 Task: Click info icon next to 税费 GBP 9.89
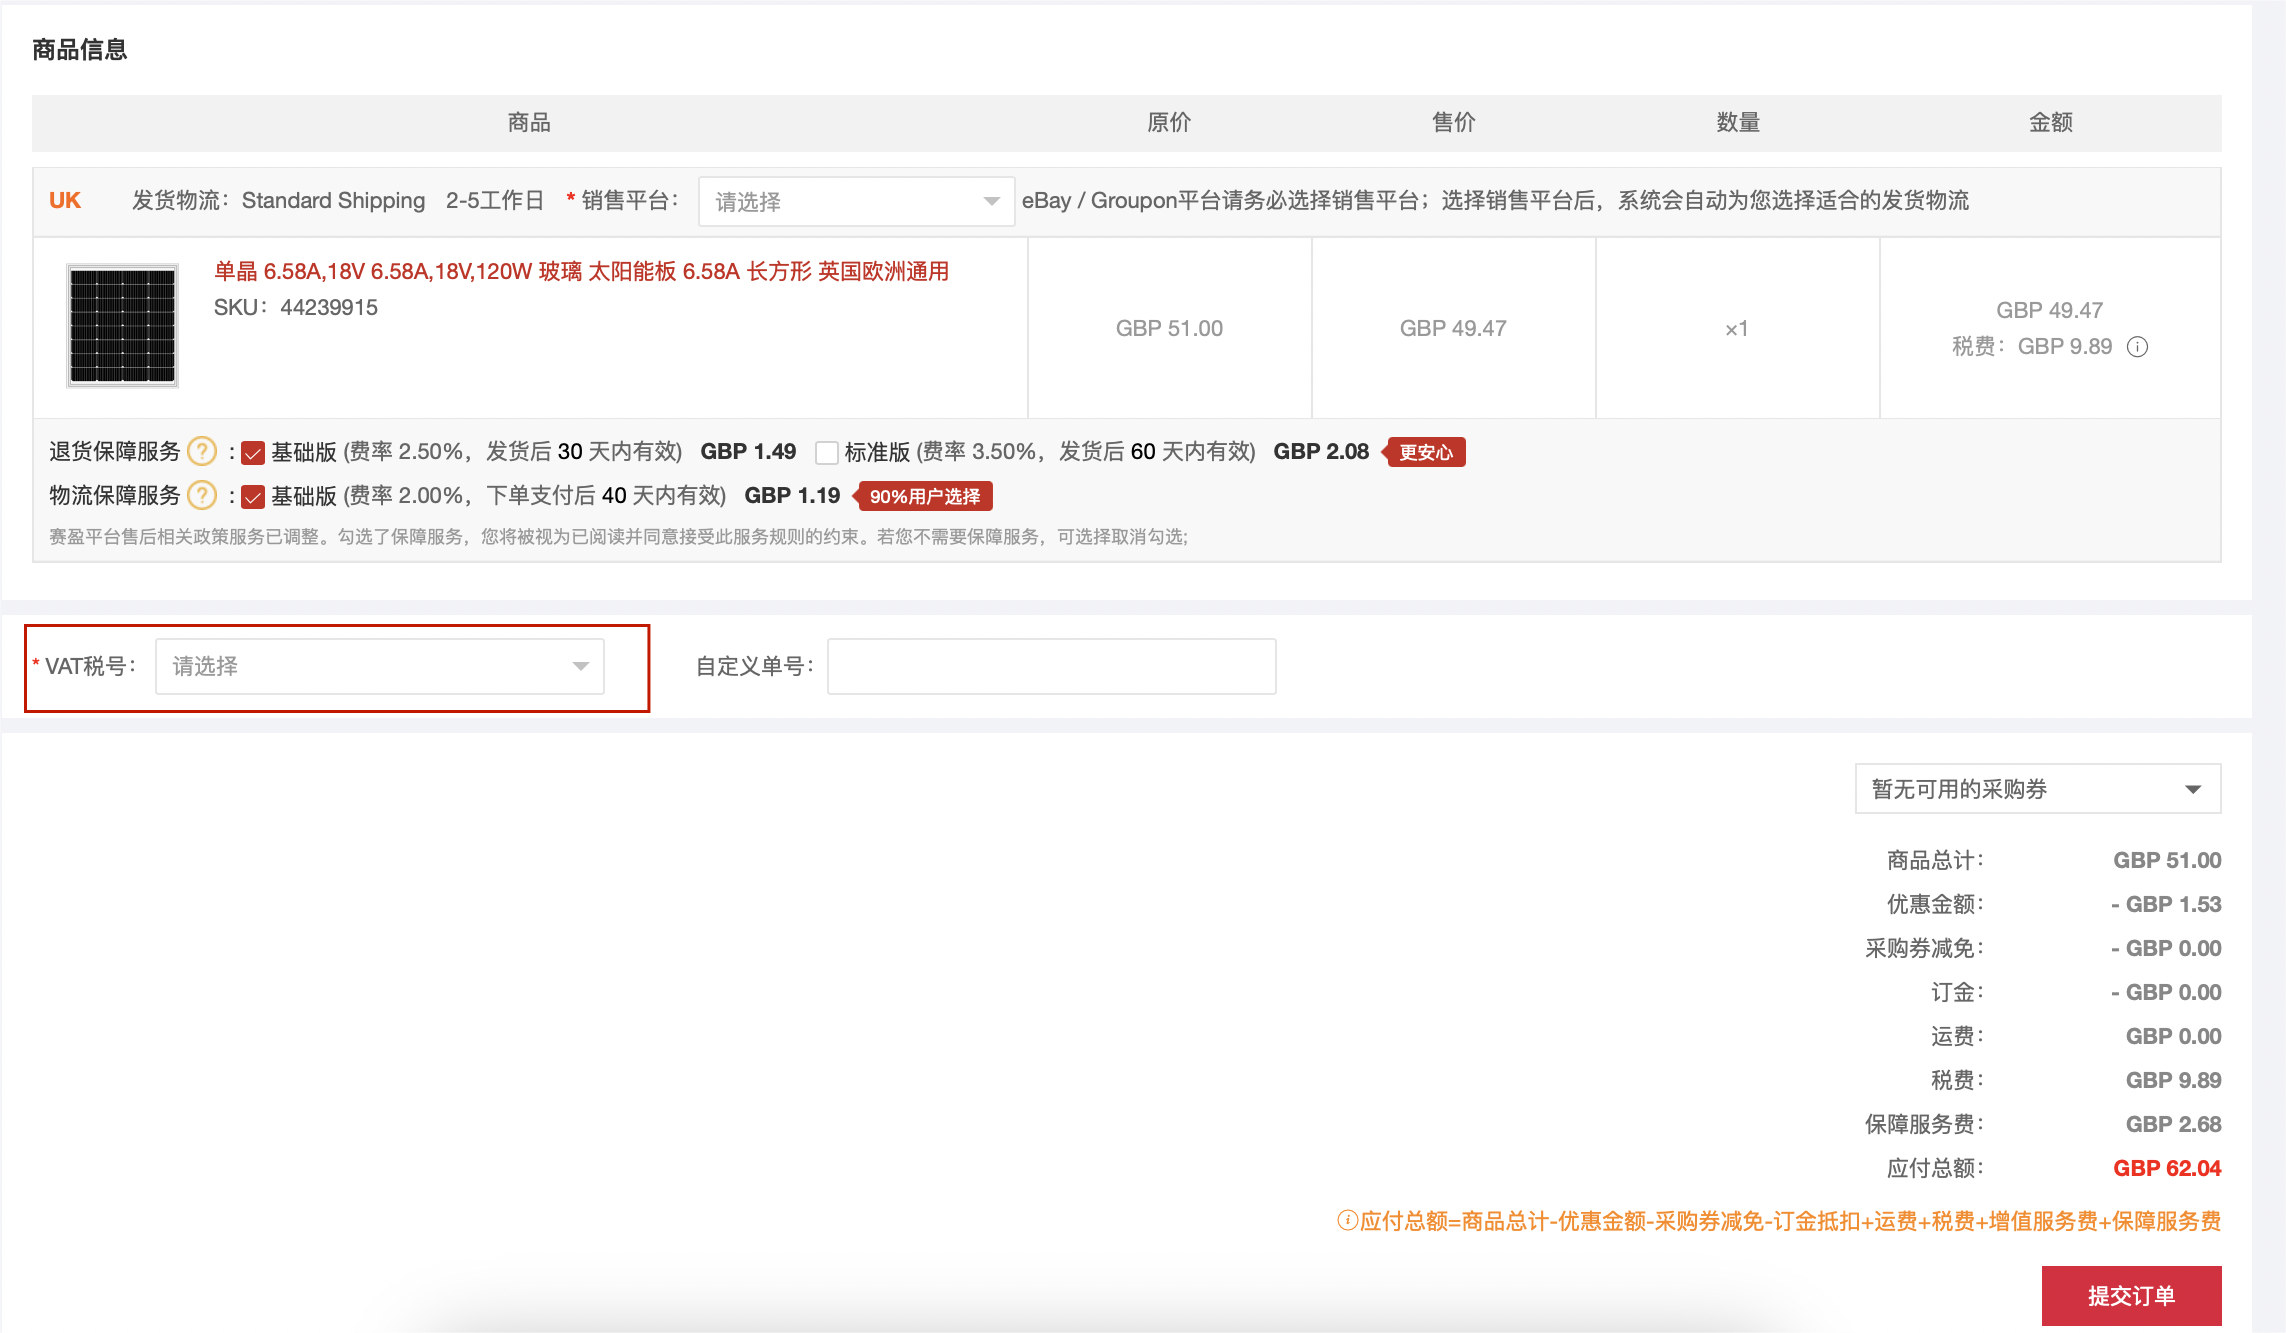tap(2137, 347)
